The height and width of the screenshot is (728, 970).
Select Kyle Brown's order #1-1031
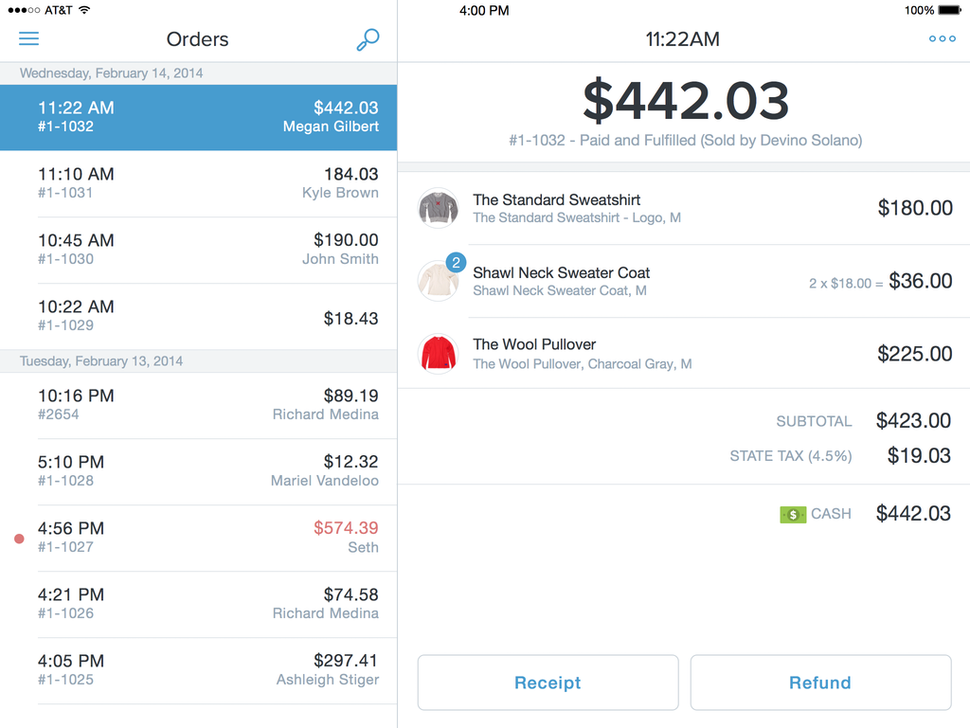tap(197, 183)
